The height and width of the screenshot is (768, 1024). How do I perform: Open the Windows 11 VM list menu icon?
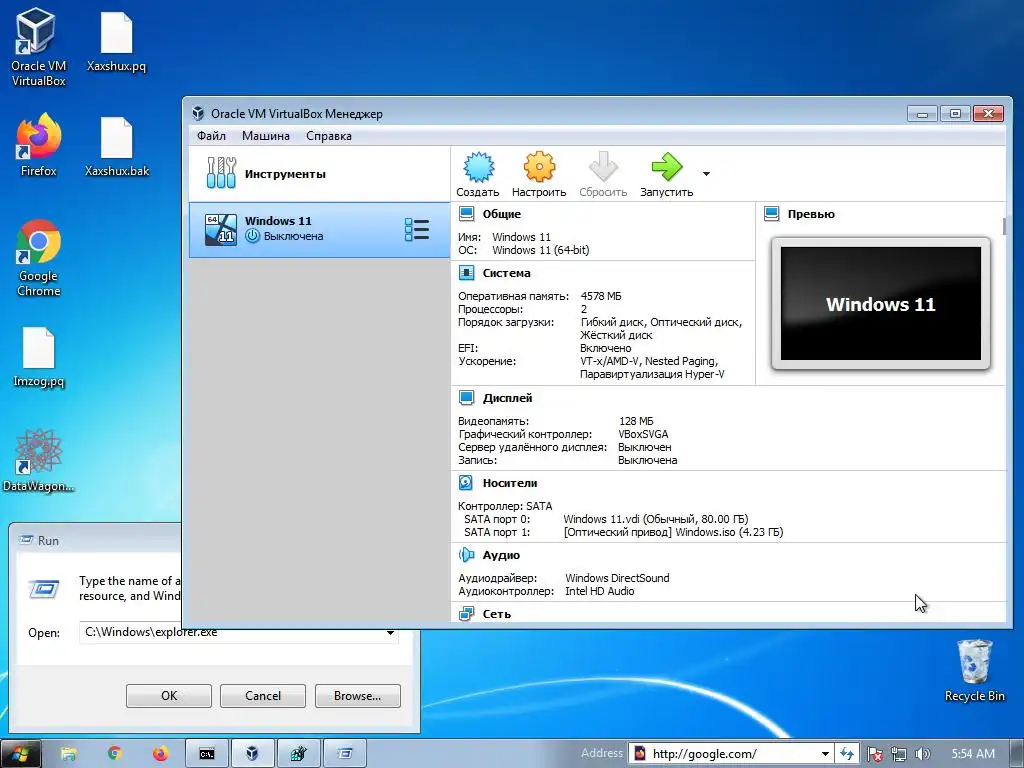click(x=417, y=230)
